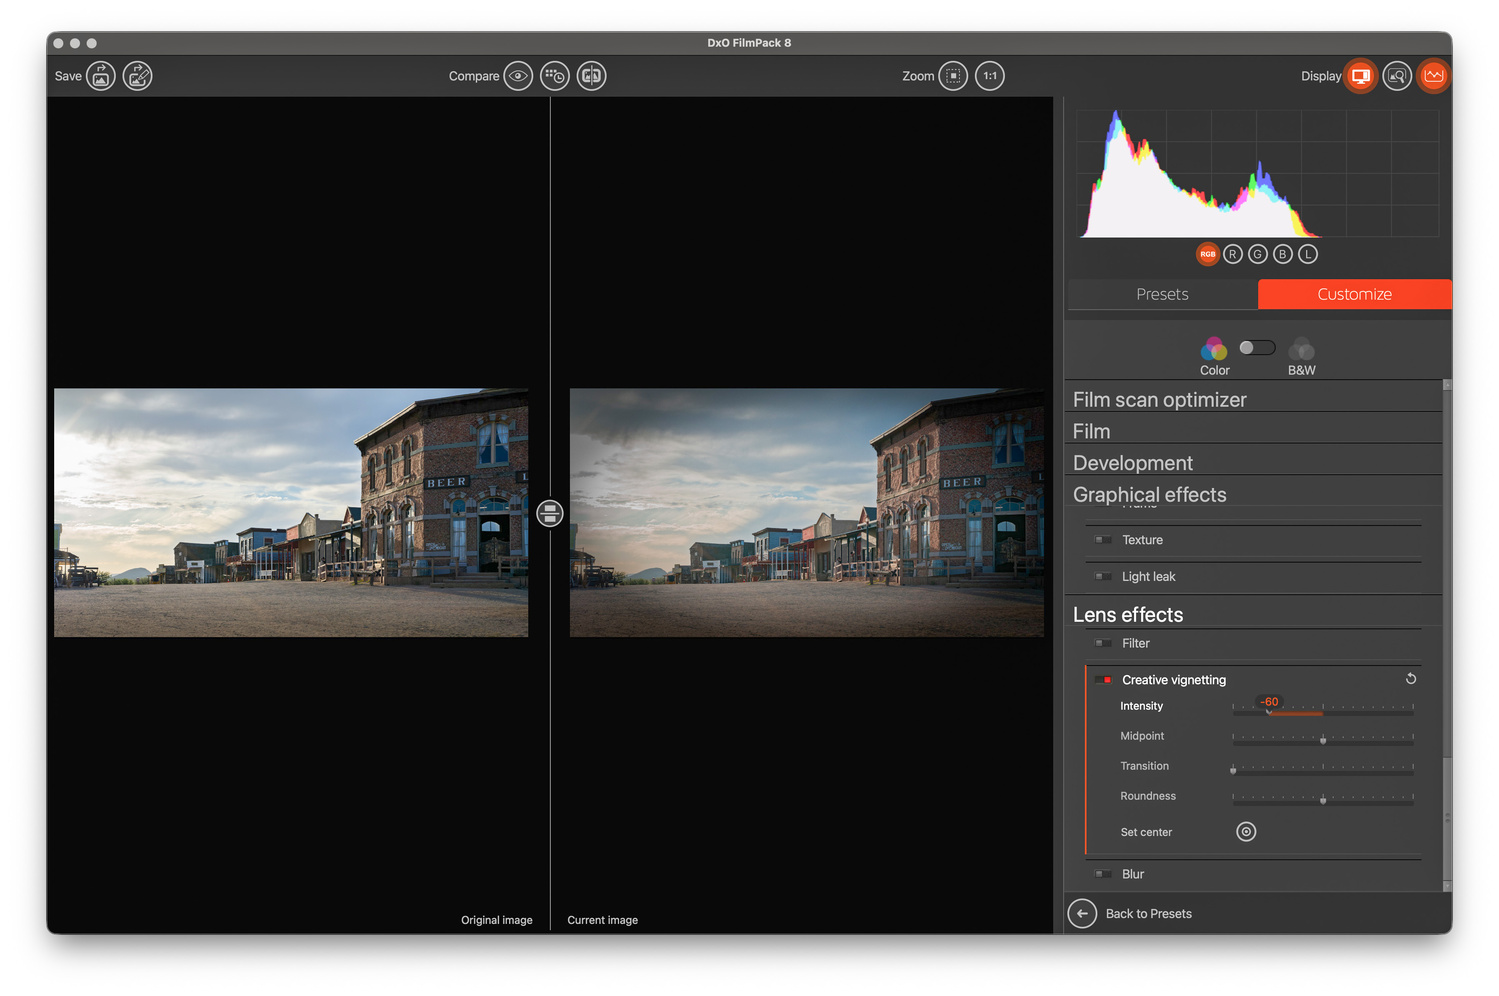Image resolution: width=1499 pixels, height=996 pixels.
Task: Click the side-by-side split compare icon
Action: pyautogui.click(x=592, y=76)
